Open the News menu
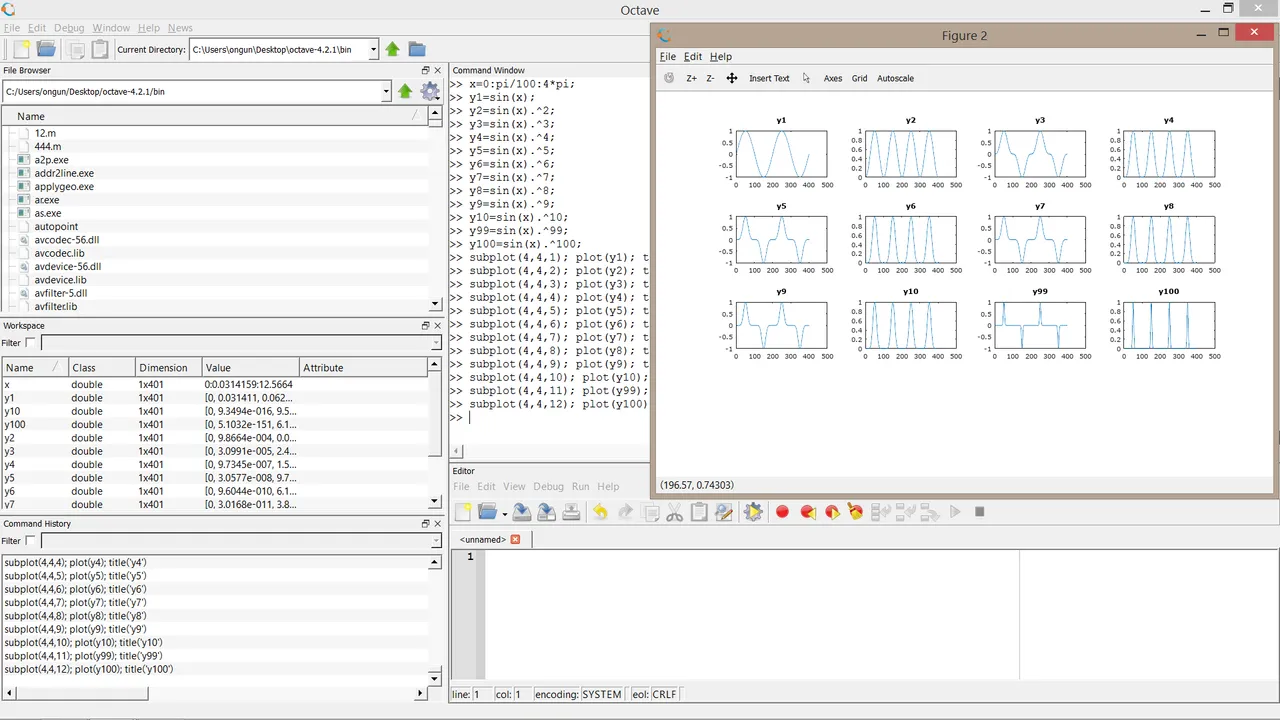The width and height of the screenshot is (1280, 720). click(x=180, y=28)
